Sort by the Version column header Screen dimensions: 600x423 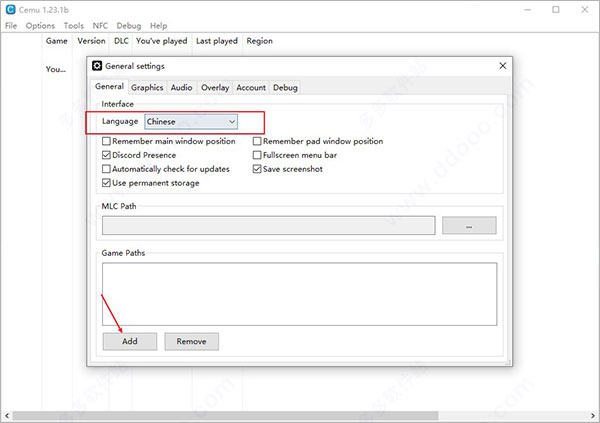pos(91,41)
